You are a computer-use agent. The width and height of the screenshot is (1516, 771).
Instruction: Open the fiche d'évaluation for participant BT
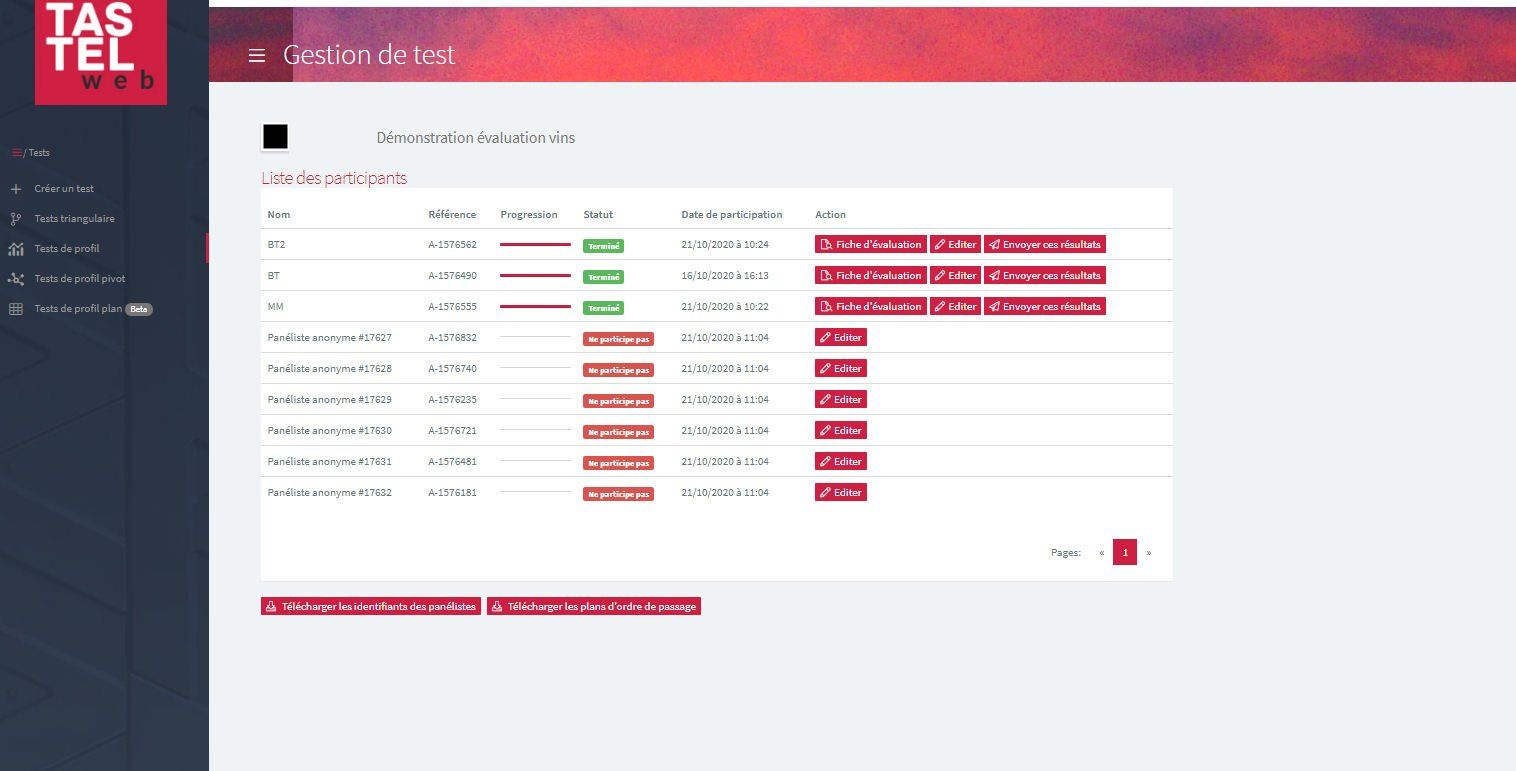pyautogui.click(x=870, y=275)
